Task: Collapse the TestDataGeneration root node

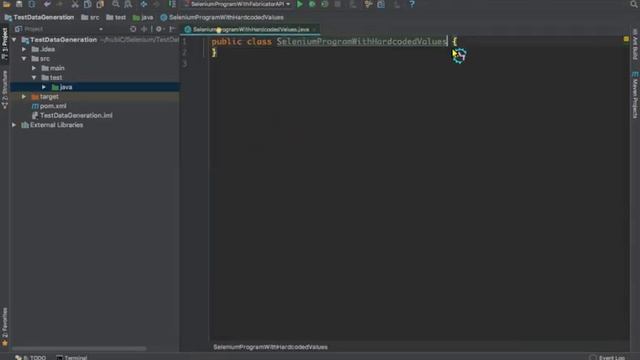Action: point(14,40)
